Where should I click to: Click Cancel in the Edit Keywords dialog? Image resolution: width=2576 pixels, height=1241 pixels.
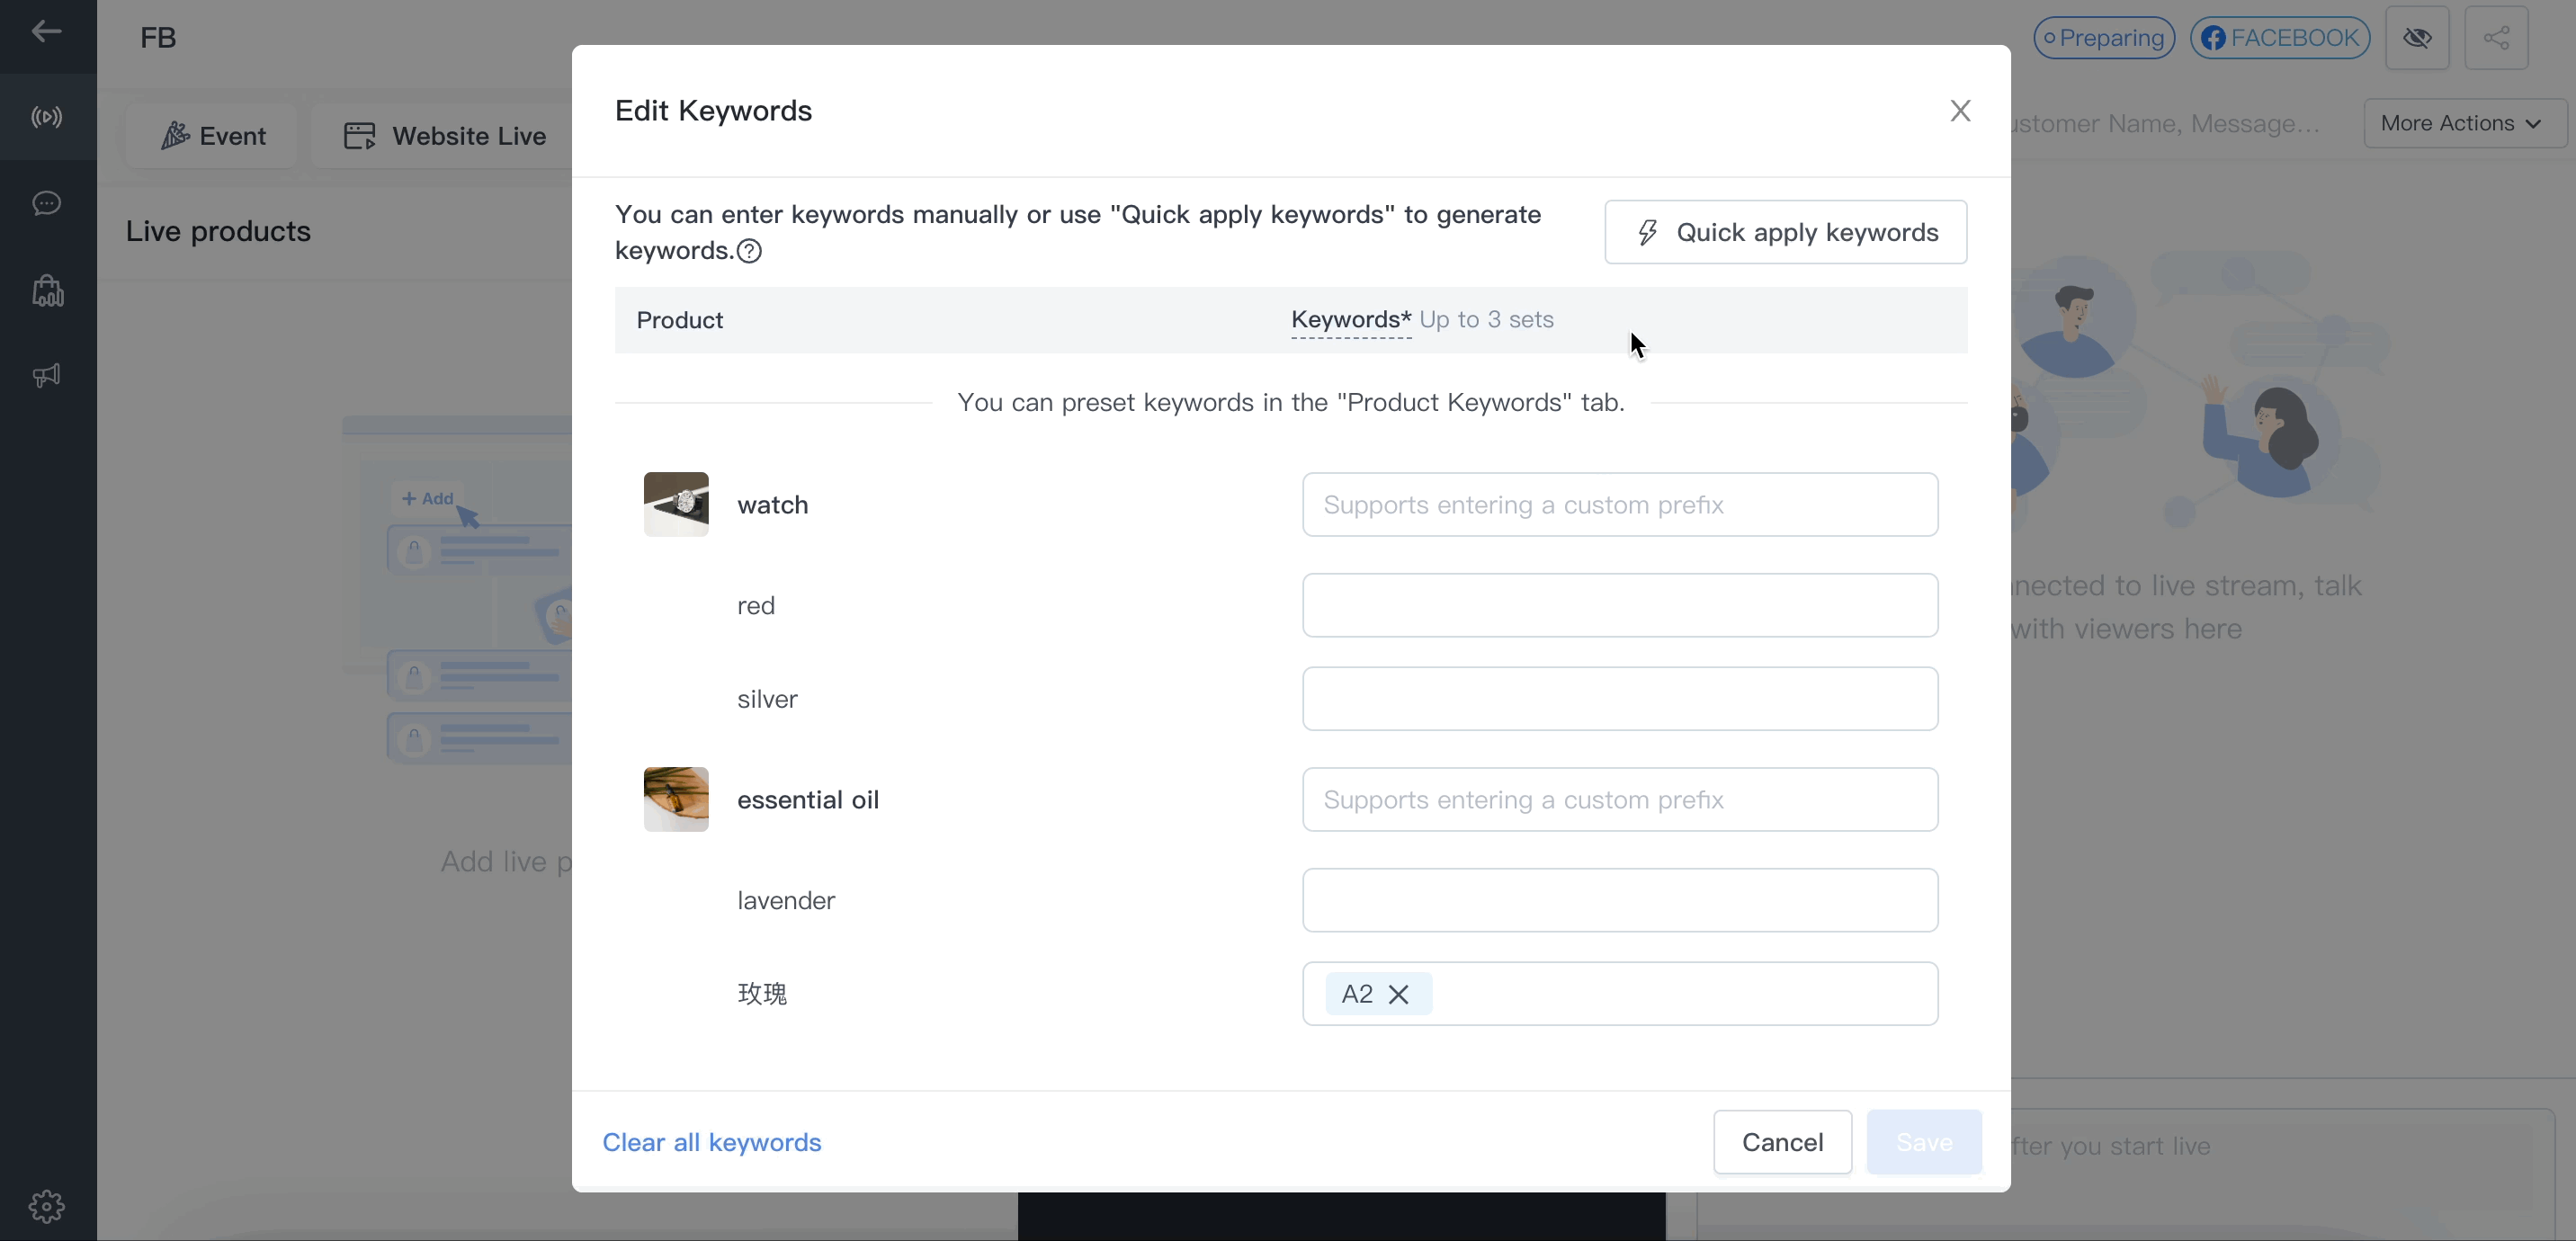coord(1782,1142)
